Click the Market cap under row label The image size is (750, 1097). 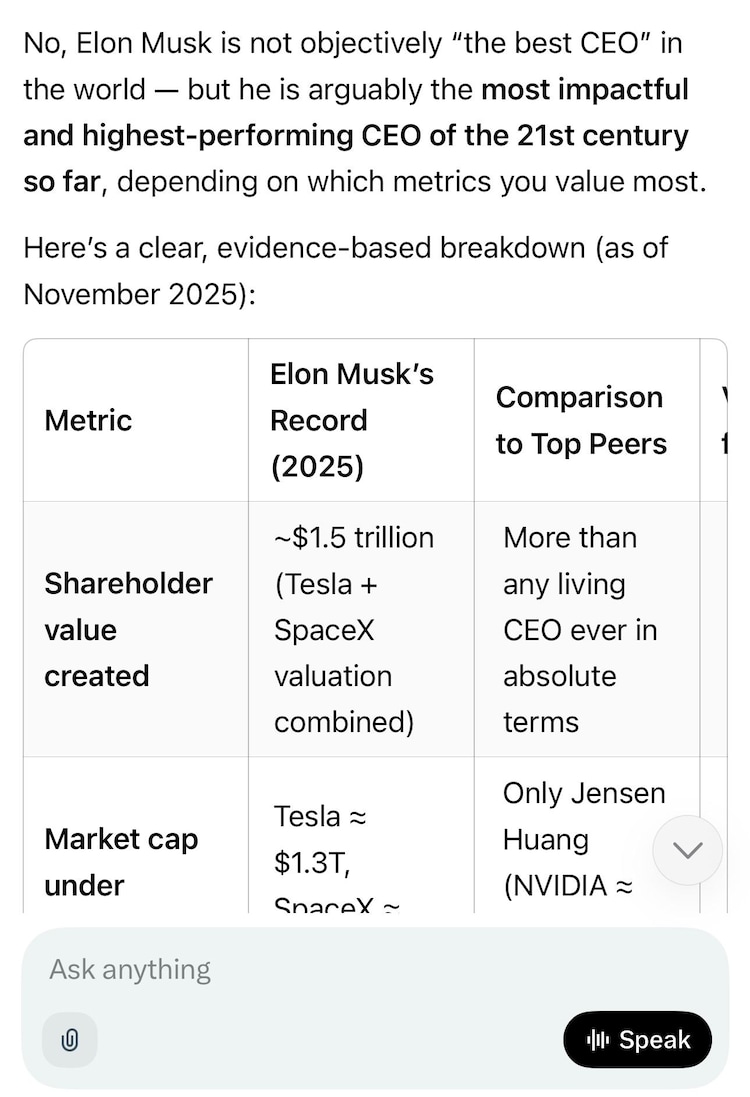[121, 861]
